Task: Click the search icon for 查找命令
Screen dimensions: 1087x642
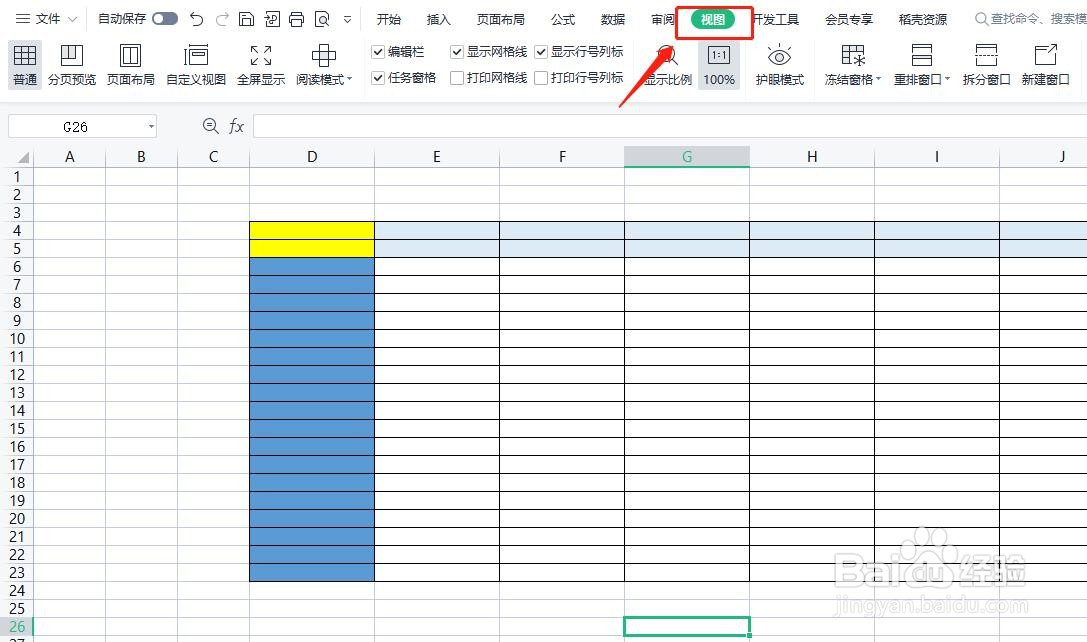Action: 981,19
